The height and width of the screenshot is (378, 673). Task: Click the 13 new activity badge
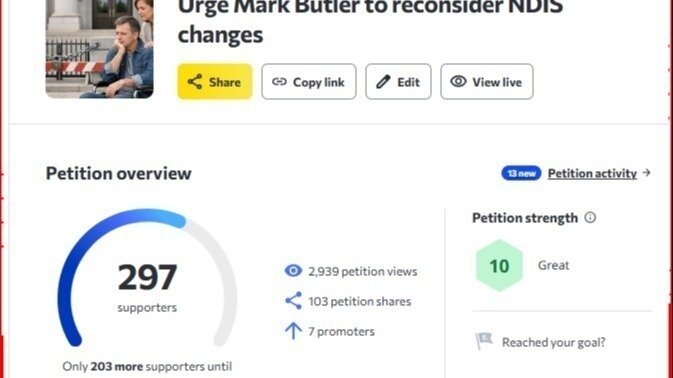pyautogui.click(x=521, y=173)
